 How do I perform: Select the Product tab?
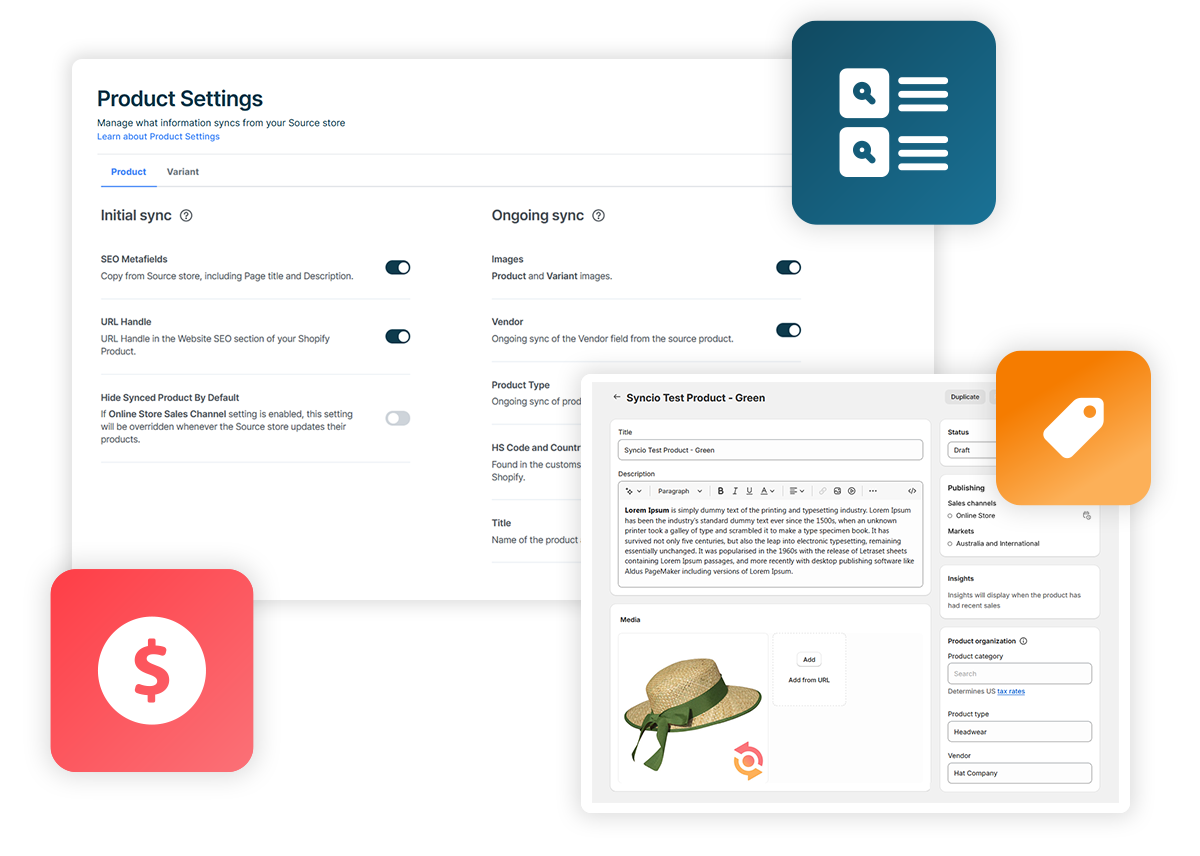click(x=128, y=171)
